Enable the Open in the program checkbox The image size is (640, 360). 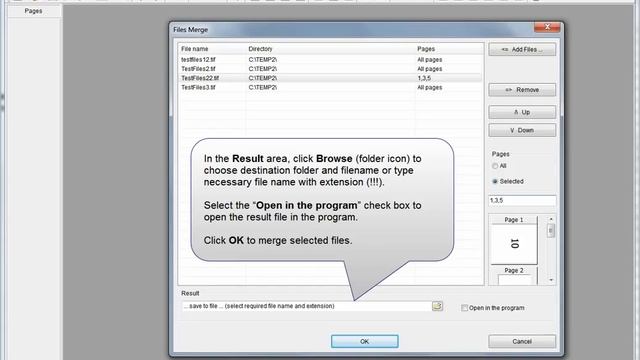464,308
